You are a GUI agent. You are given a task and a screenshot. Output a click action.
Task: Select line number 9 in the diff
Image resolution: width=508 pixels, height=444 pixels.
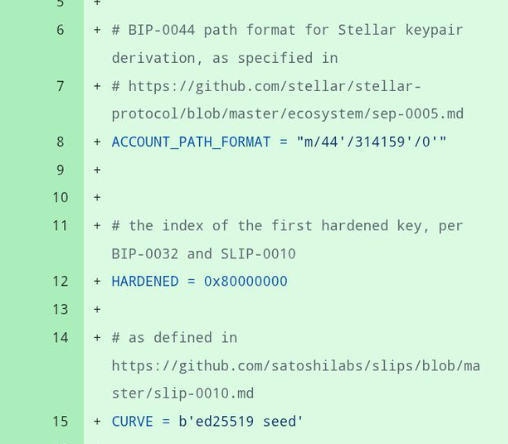tap(60, 170)
